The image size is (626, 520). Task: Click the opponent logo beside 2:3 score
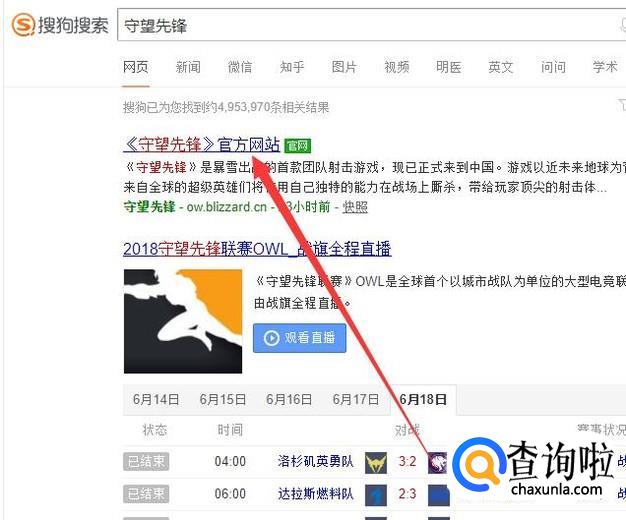click(x=439, y=495)
